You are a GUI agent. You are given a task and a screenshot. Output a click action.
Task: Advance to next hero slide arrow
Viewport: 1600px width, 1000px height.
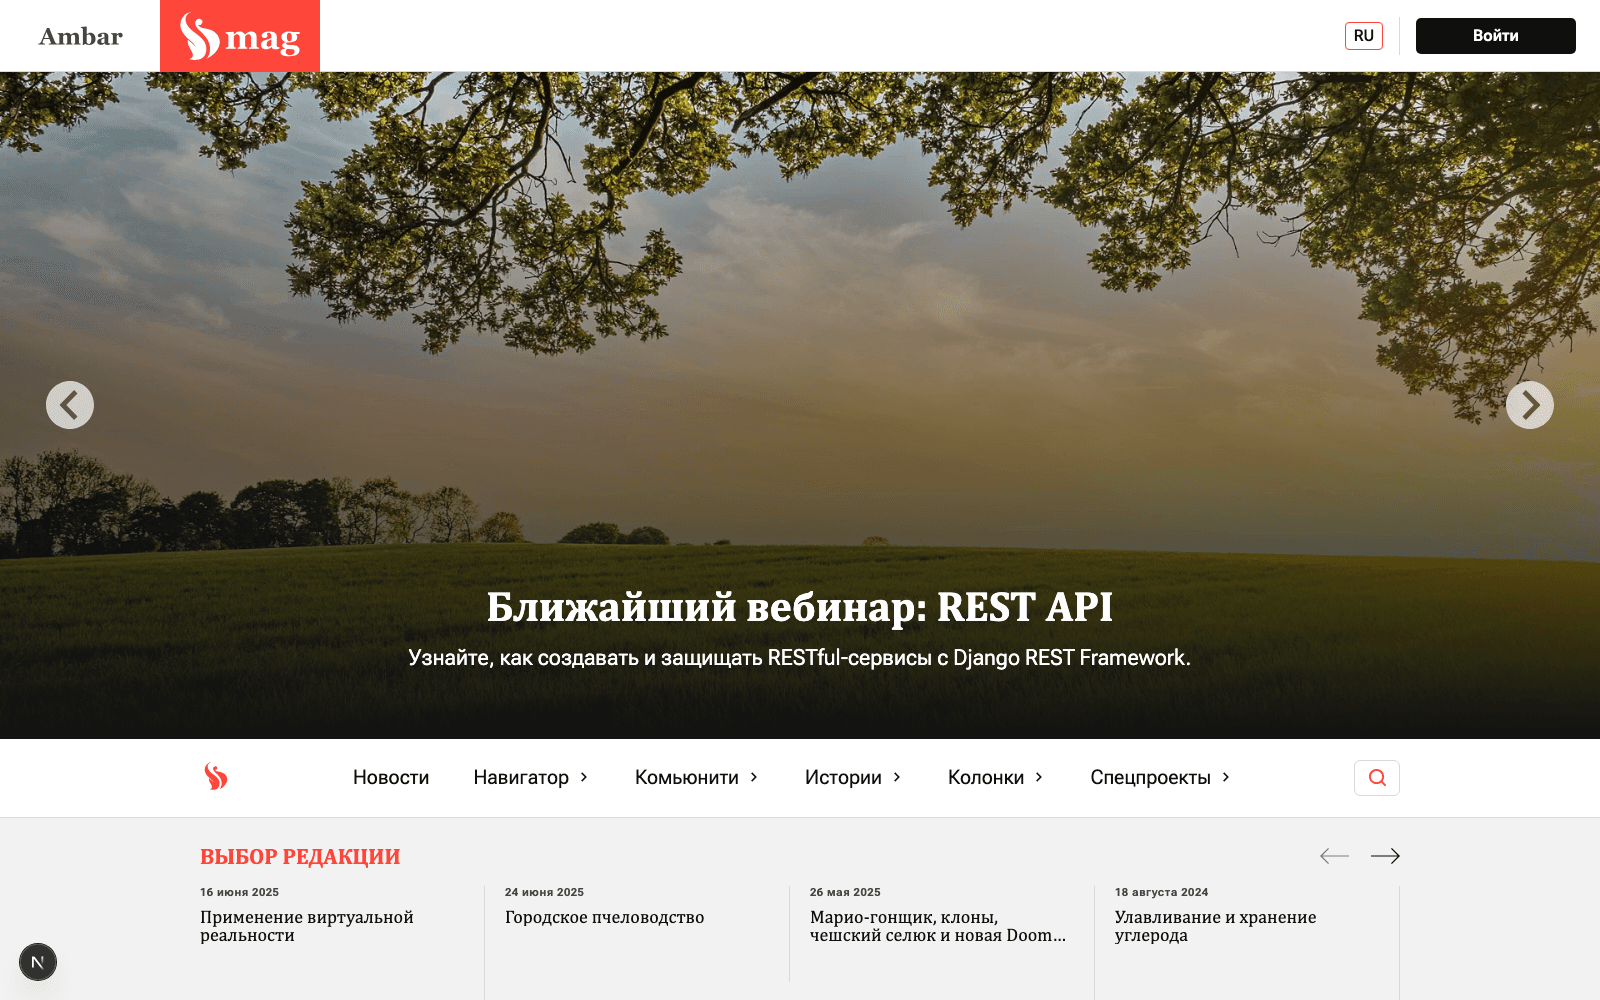[1529, 405]
